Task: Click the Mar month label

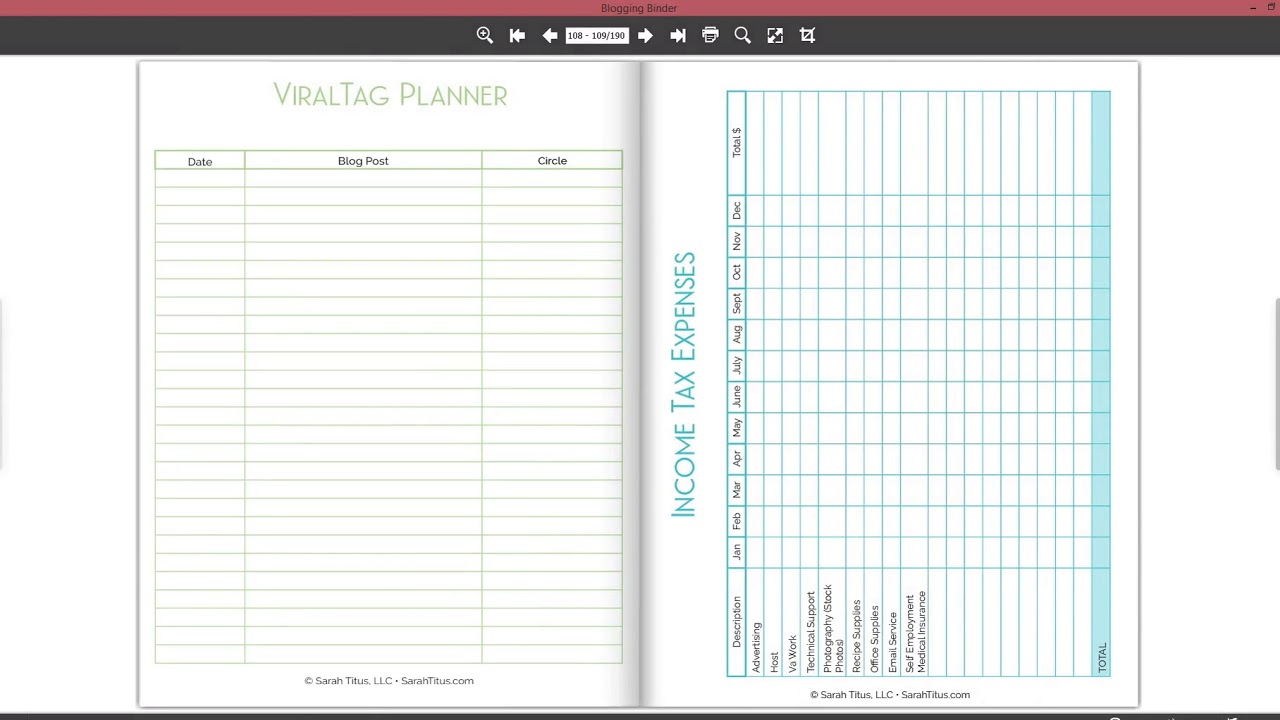Action: 736,489
